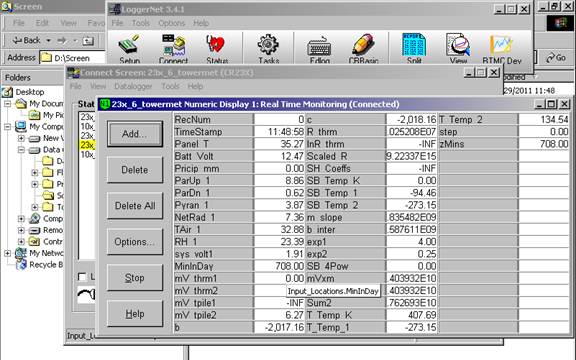Click the Stop button

(135, 278)
